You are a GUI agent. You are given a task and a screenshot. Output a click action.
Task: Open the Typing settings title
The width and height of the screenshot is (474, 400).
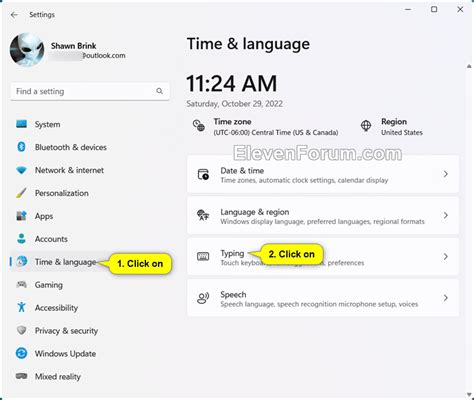(x=232, y=253)
